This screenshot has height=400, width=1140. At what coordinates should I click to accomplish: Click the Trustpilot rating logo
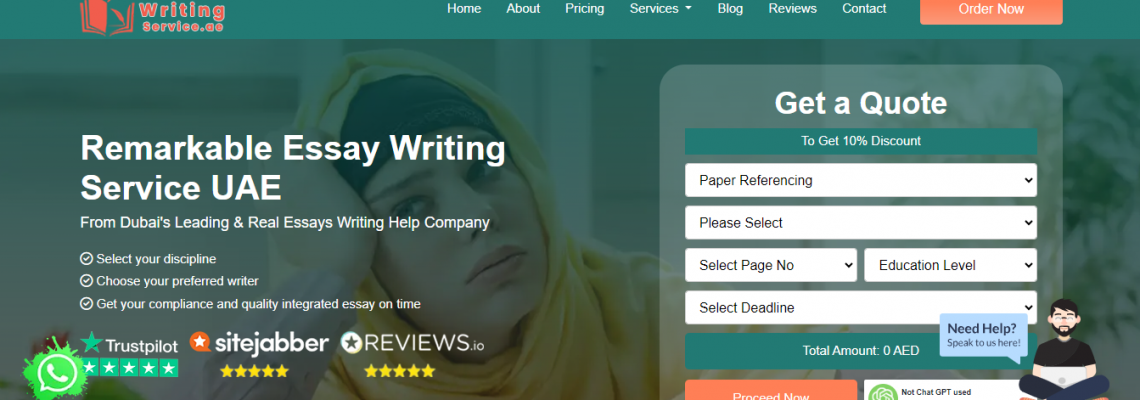pyautogui.click(x=131, y=355)
